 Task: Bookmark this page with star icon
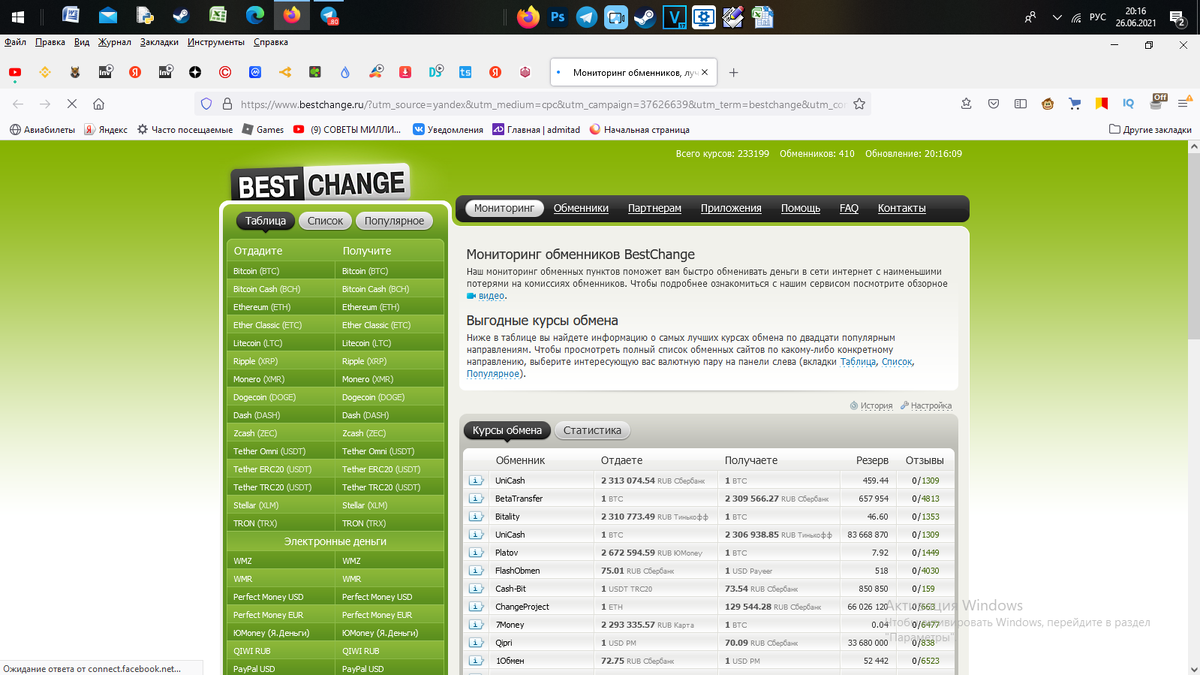tap(859, 103)
